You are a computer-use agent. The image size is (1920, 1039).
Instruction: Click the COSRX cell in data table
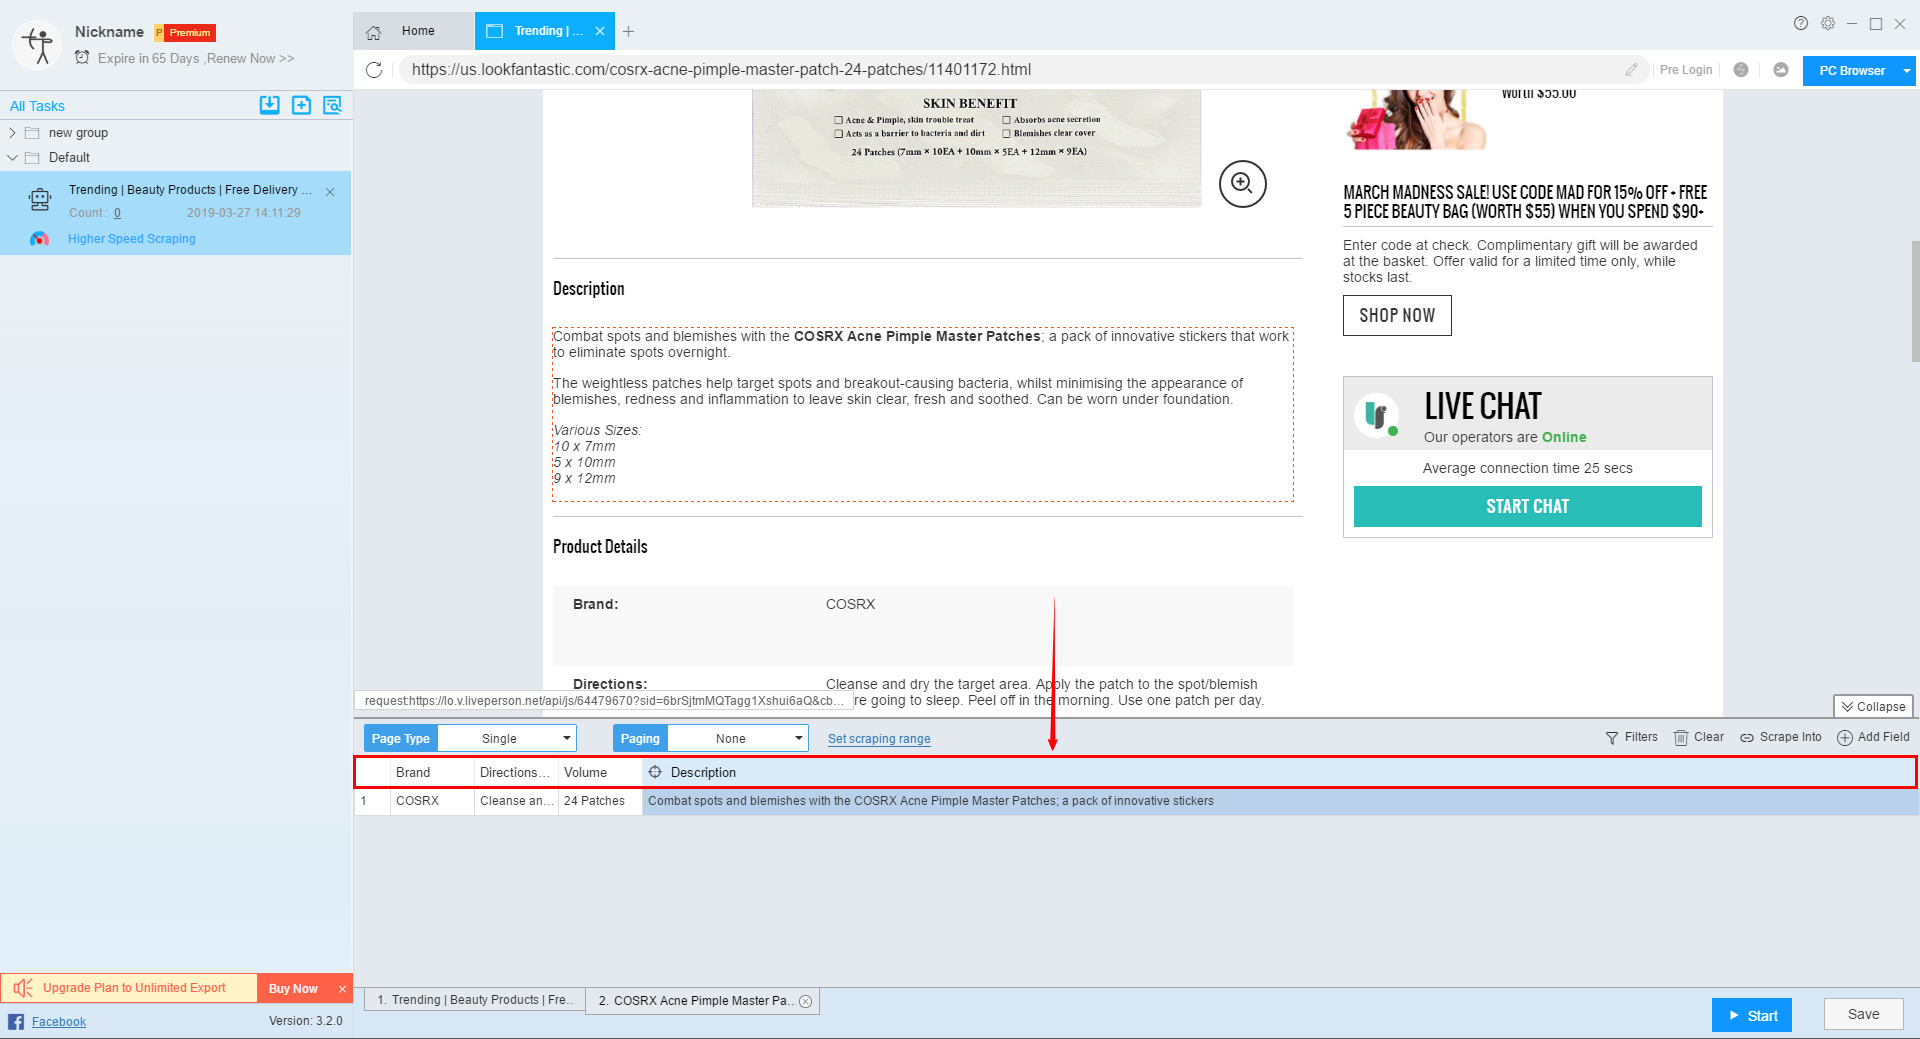click(x=432, y=801)
